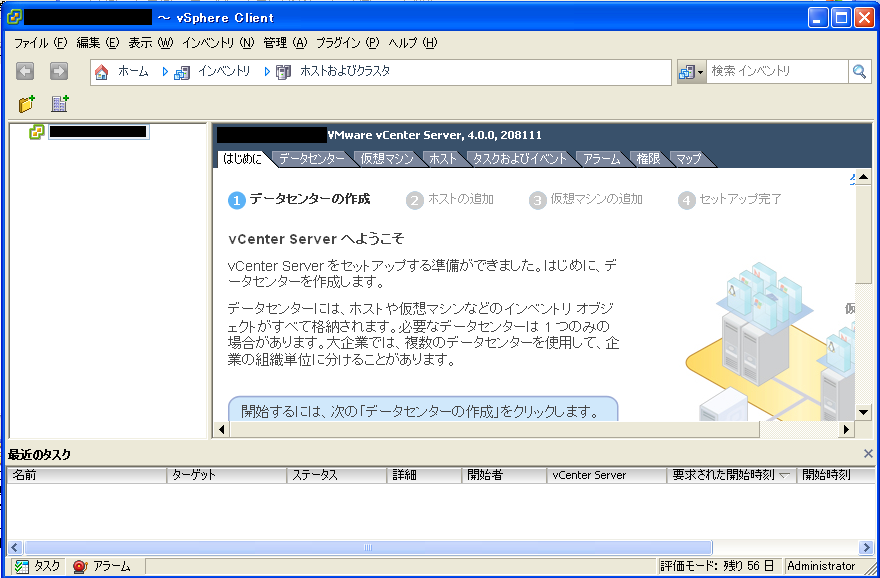Click the tasks panel horizontal scrollbar thumb
The height and width of the screenshot is (578, 880).
coord(368,547)
